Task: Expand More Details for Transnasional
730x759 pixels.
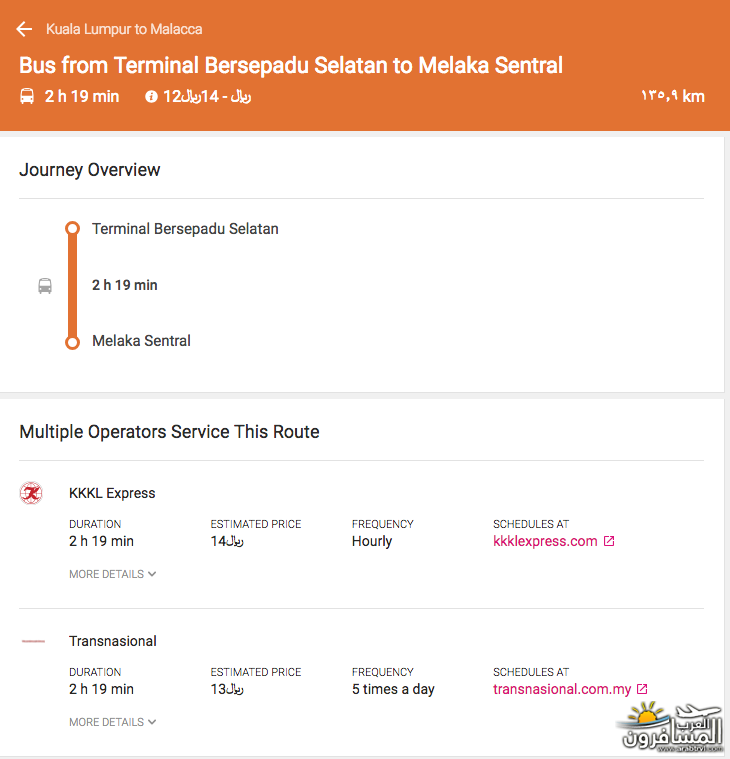Action: click(112, 722)
